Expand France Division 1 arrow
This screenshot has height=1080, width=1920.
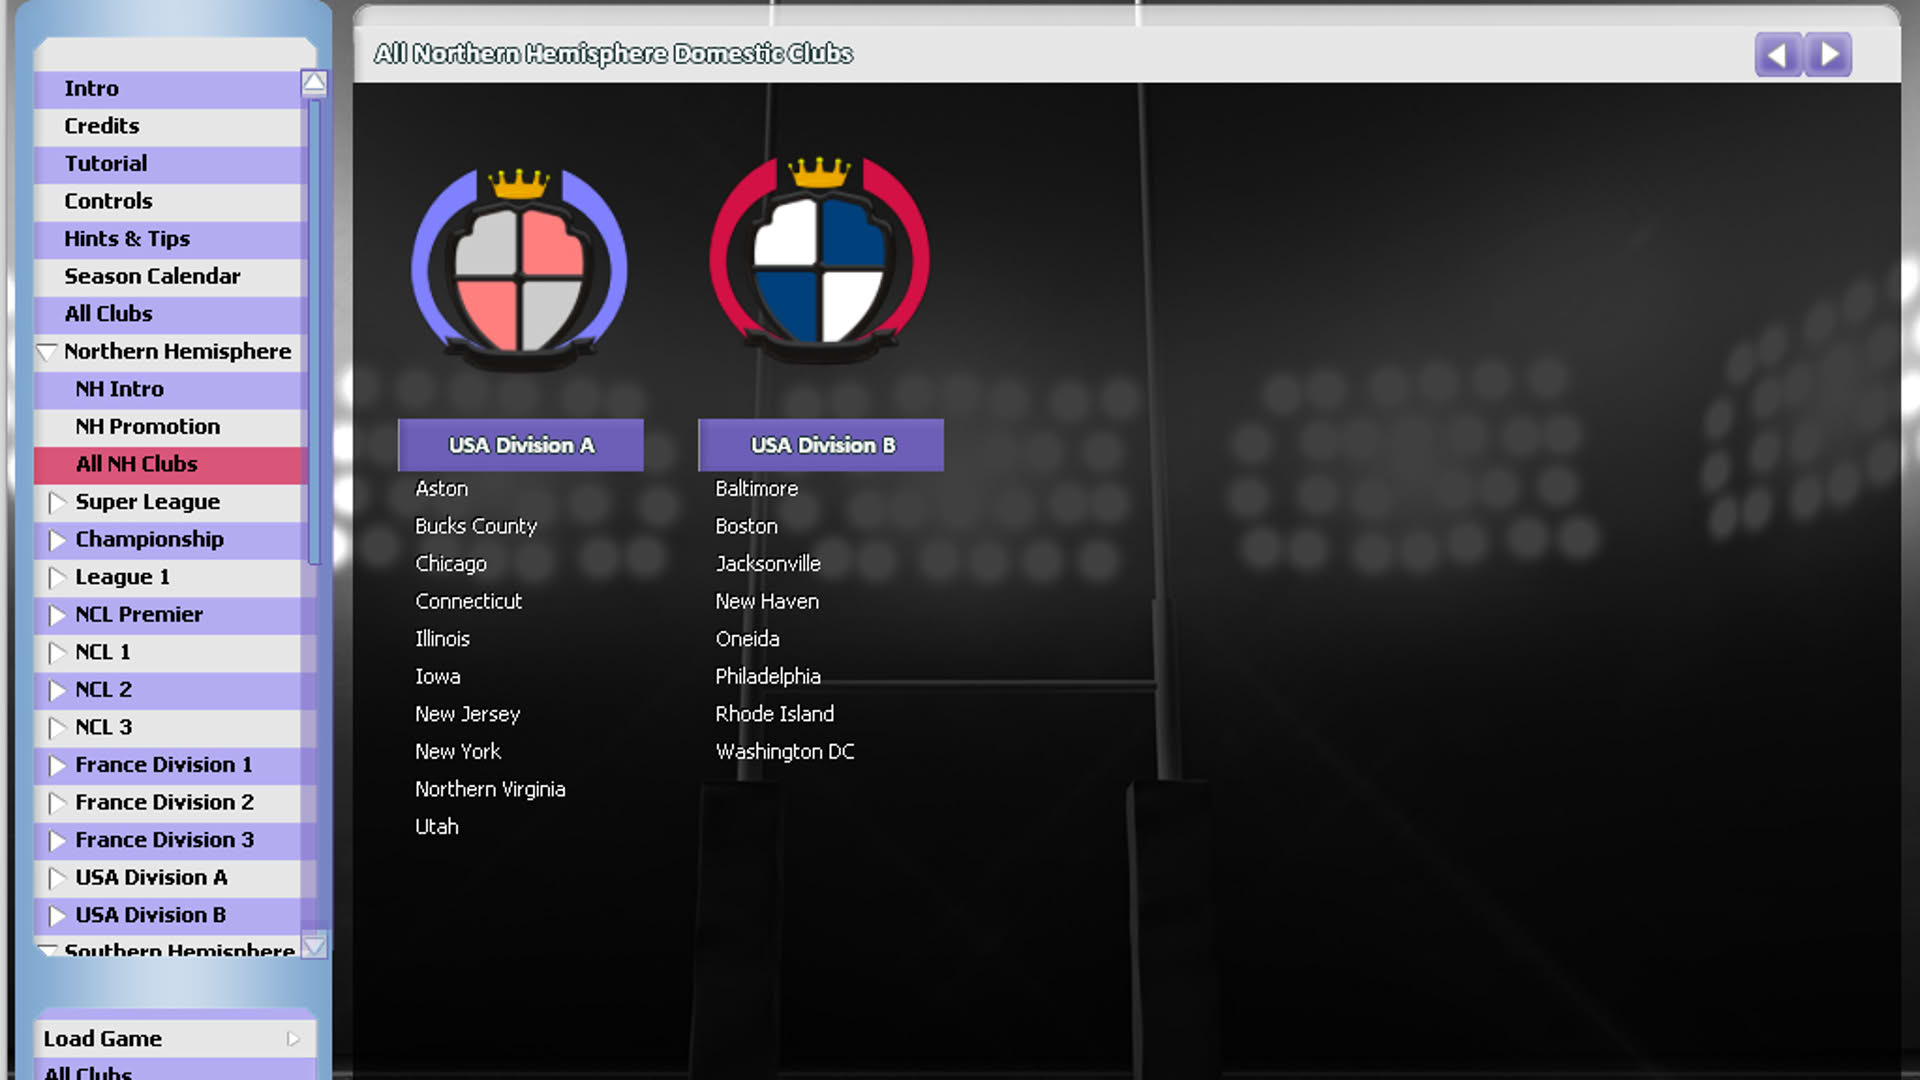57,765
